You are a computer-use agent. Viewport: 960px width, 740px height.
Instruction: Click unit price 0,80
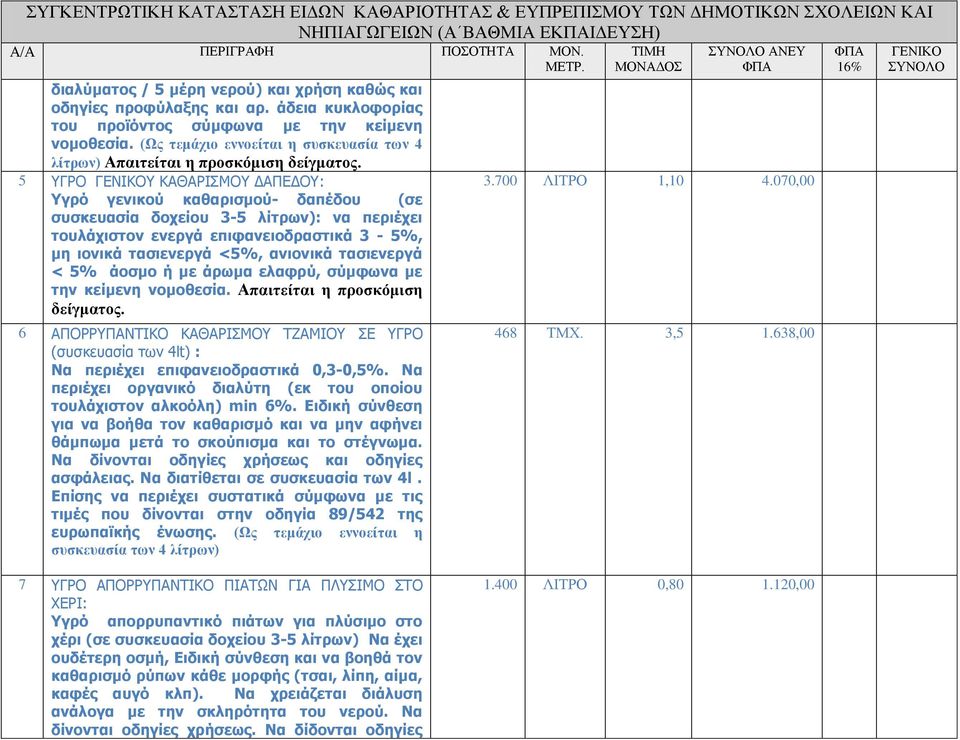(670, 585)
